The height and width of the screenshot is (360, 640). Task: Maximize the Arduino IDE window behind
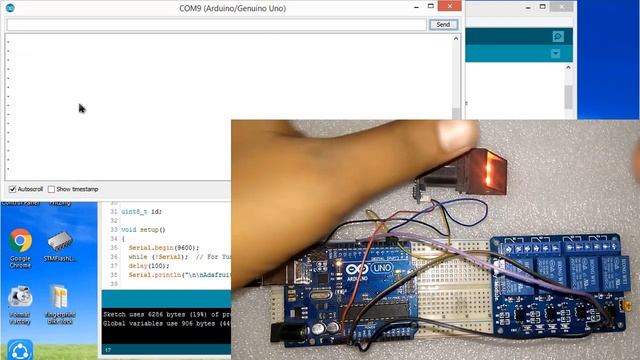pos(542,7)
